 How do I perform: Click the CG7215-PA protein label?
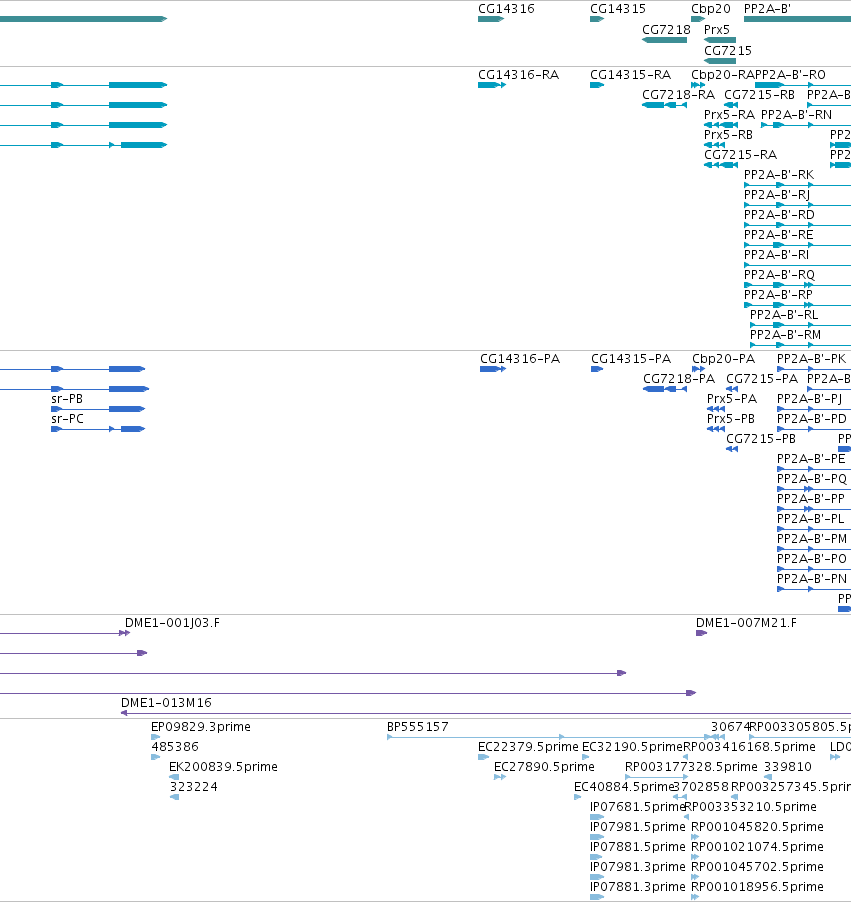point(762,379)
